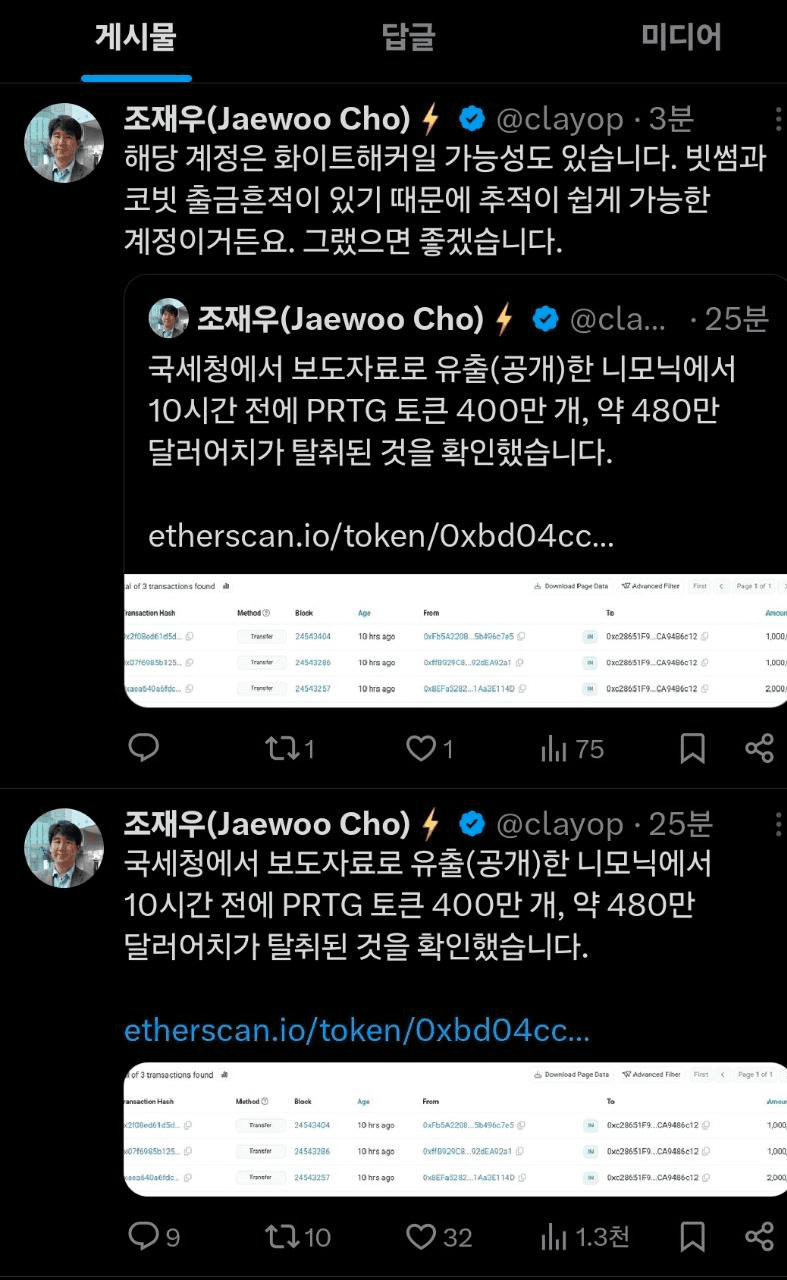Open the Etherscan screenshot in the second post
This screenshot has height=1280, width=787.
coord(455,1129)
